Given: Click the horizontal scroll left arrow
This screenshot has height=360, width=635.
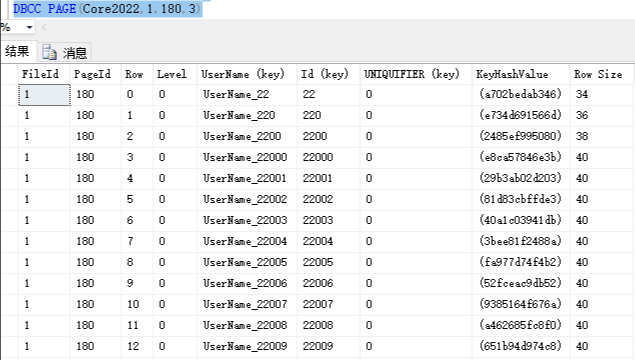Looking at the screenshot, I should tap(44, 28).
